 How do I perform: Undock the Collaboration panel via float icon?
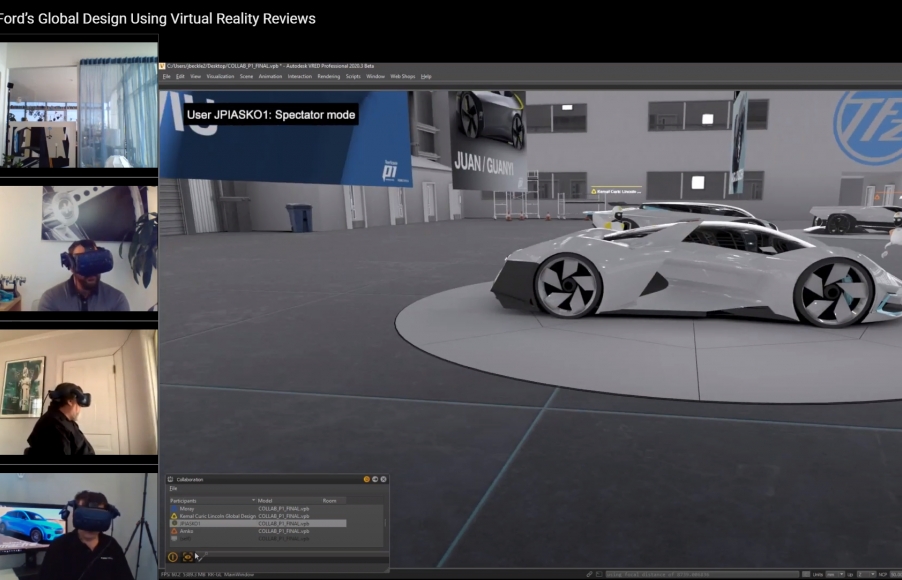click(375, 479)
